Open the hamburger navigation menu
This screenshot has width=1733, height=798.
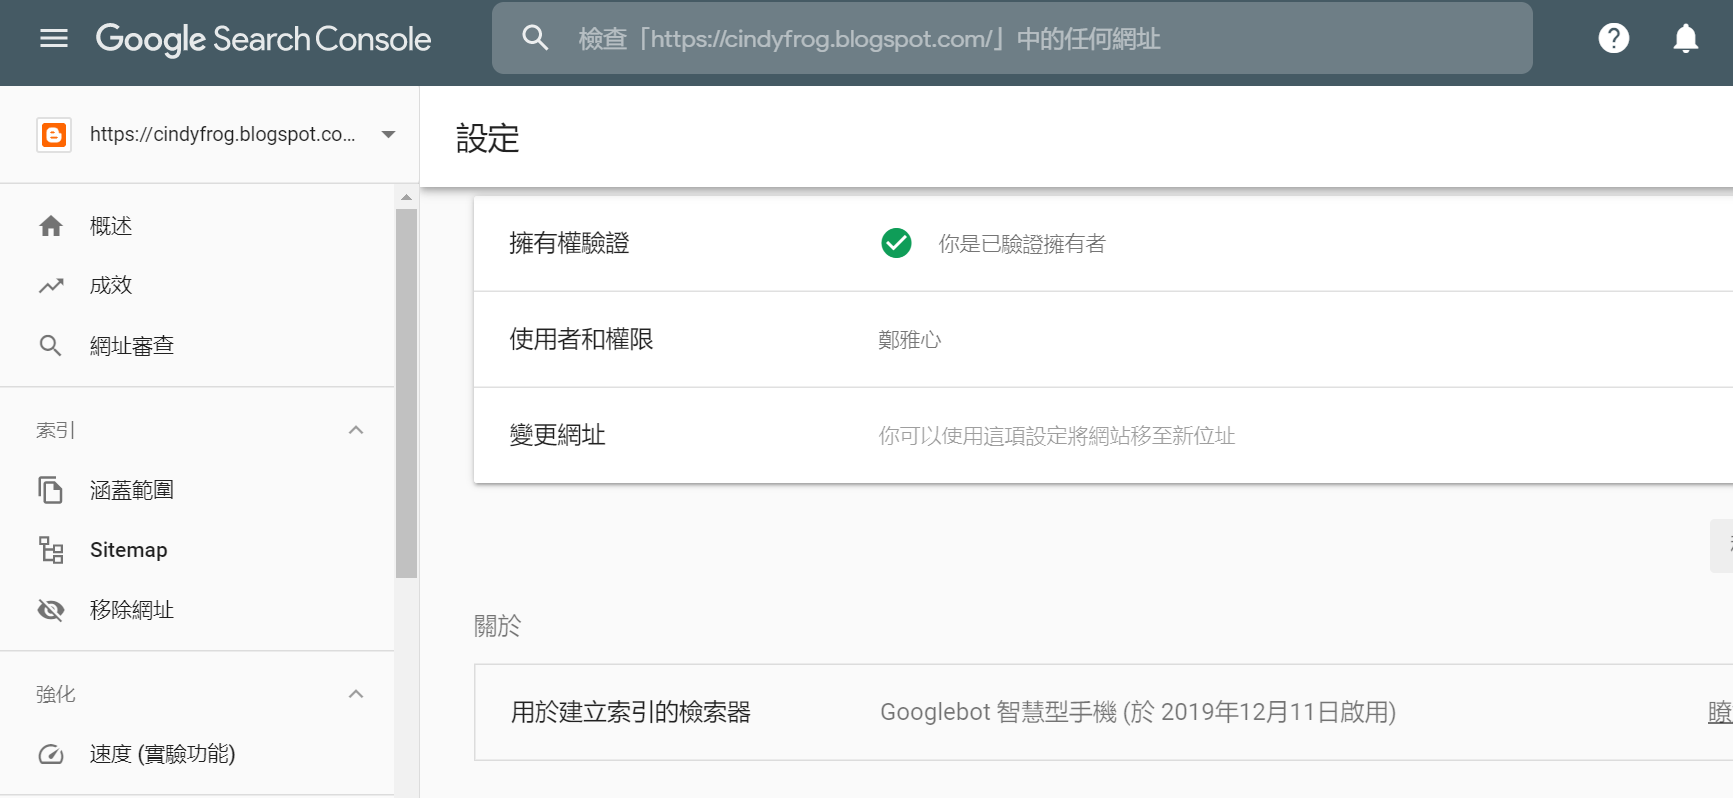(54, 38)
